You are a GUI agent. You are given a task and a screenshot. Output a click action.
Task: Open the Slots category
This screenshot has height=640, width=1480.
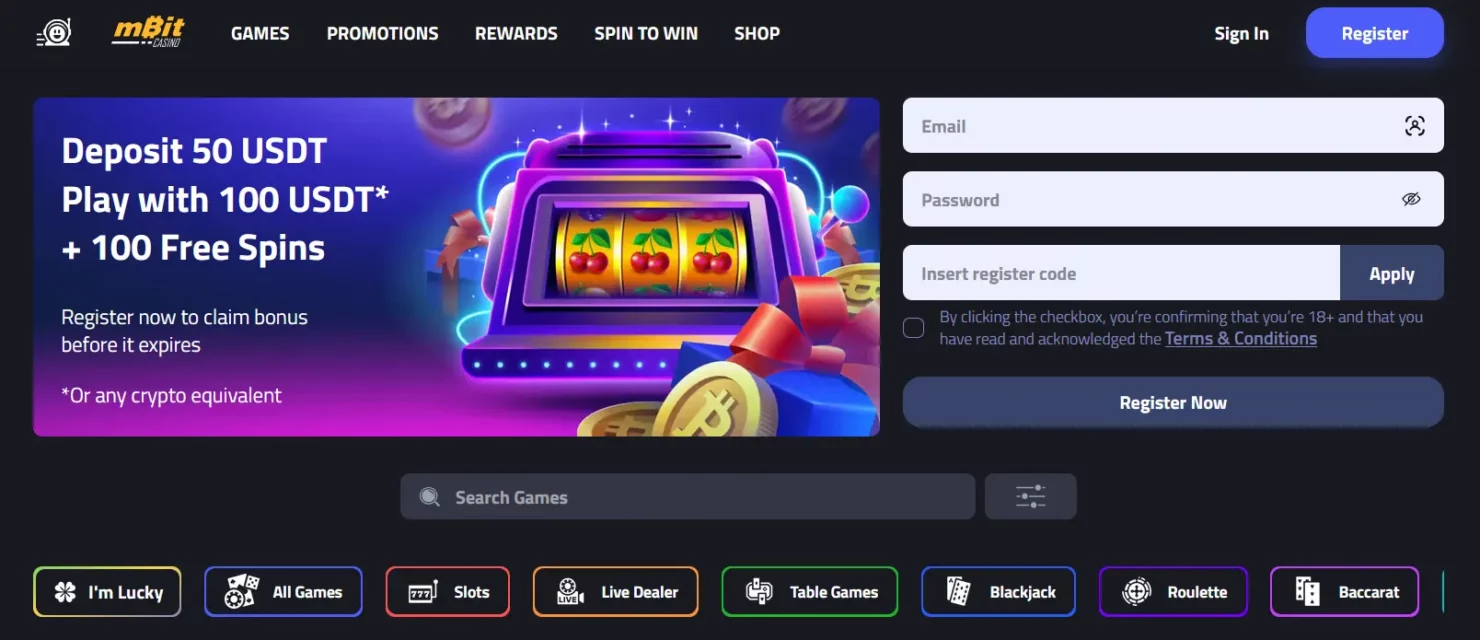tap(447, 592)
